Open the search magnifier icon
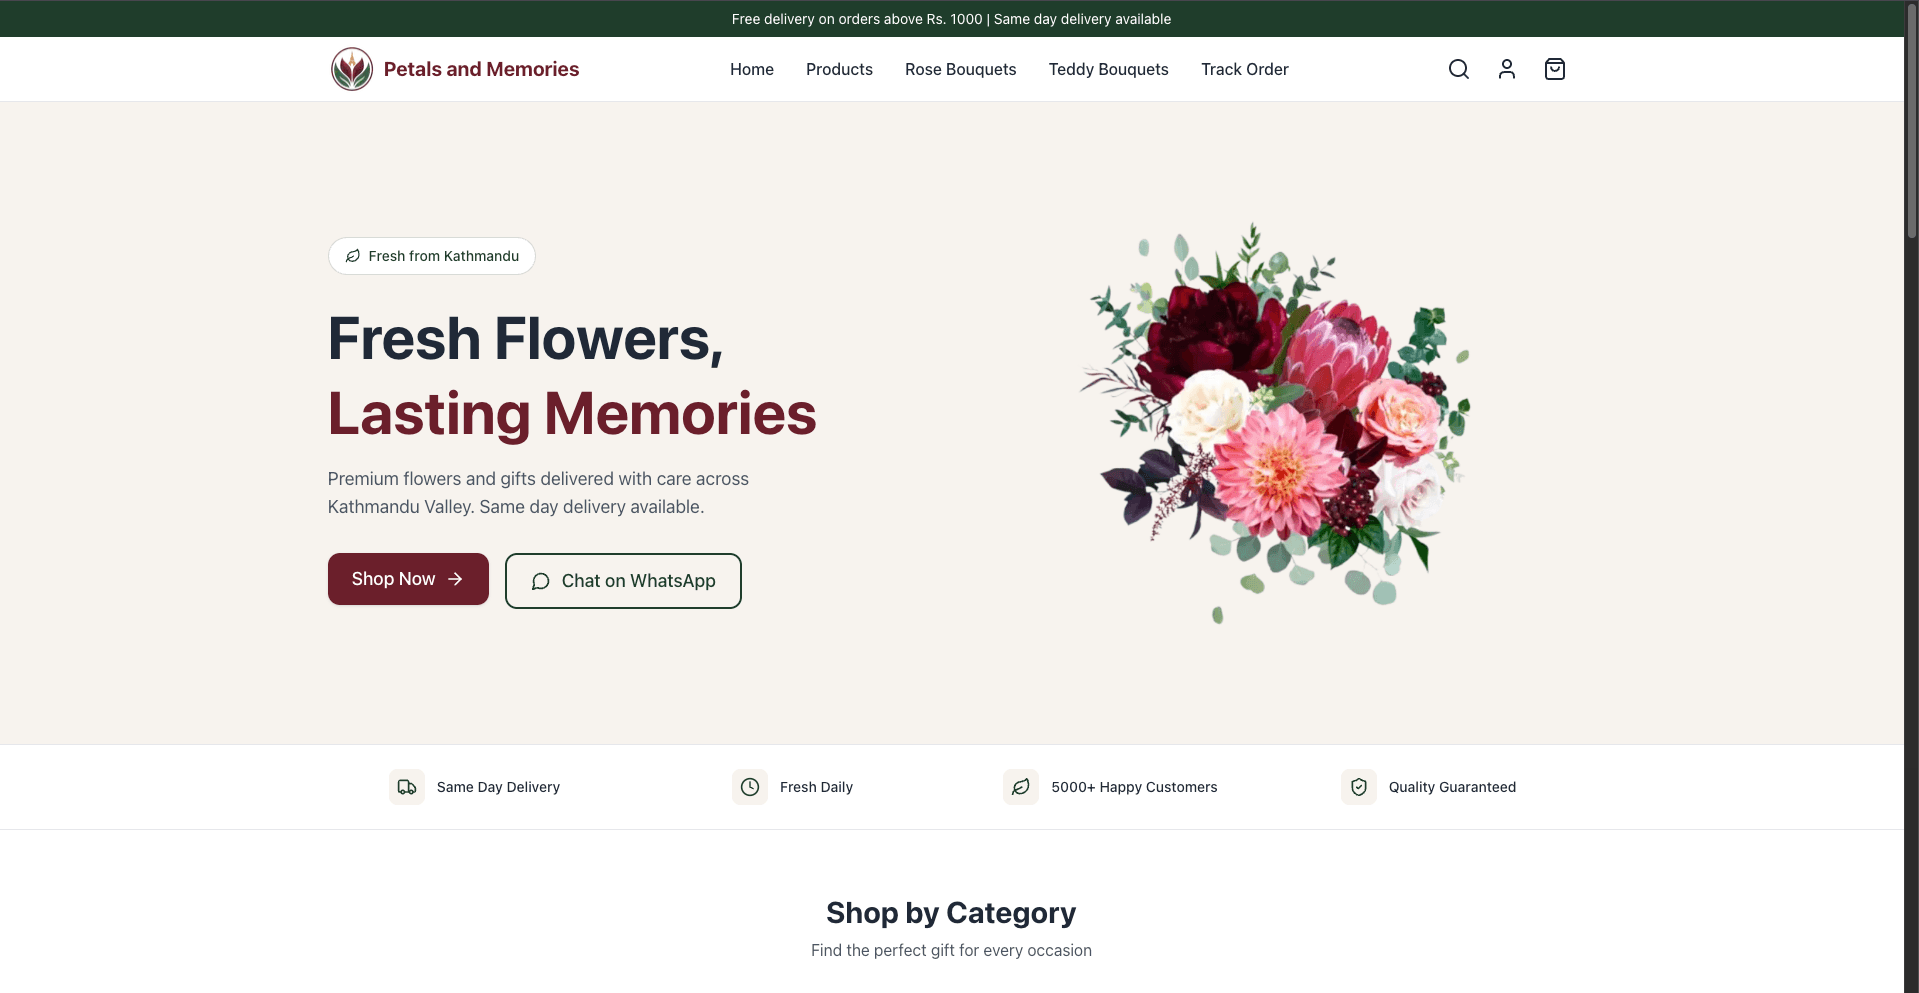Image resolution: width=1919 pixels, height=993 pixels. click(x=1459, y=69)
